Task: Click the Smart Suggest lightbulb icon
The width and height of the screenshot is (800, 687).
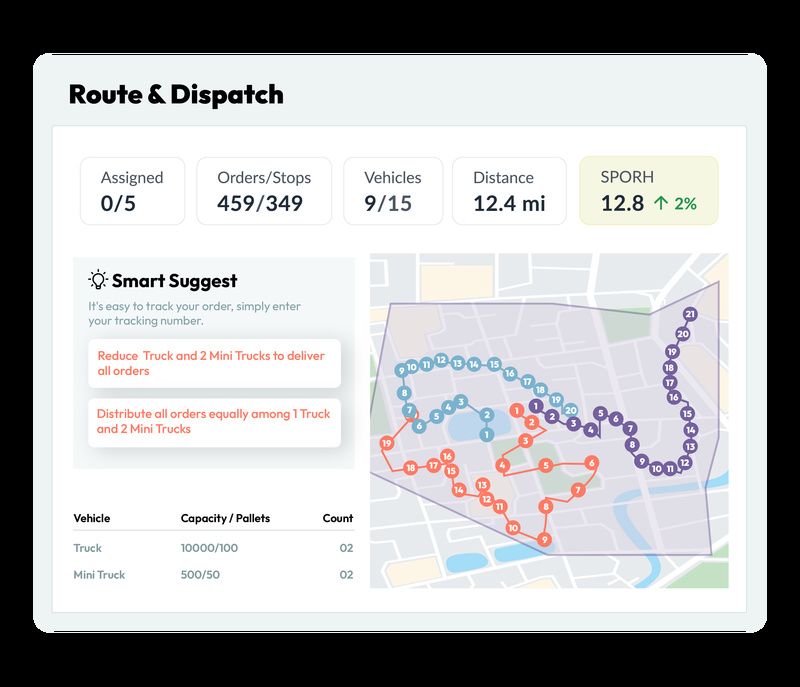Action: pyautogui.click(x=97, y=280)
